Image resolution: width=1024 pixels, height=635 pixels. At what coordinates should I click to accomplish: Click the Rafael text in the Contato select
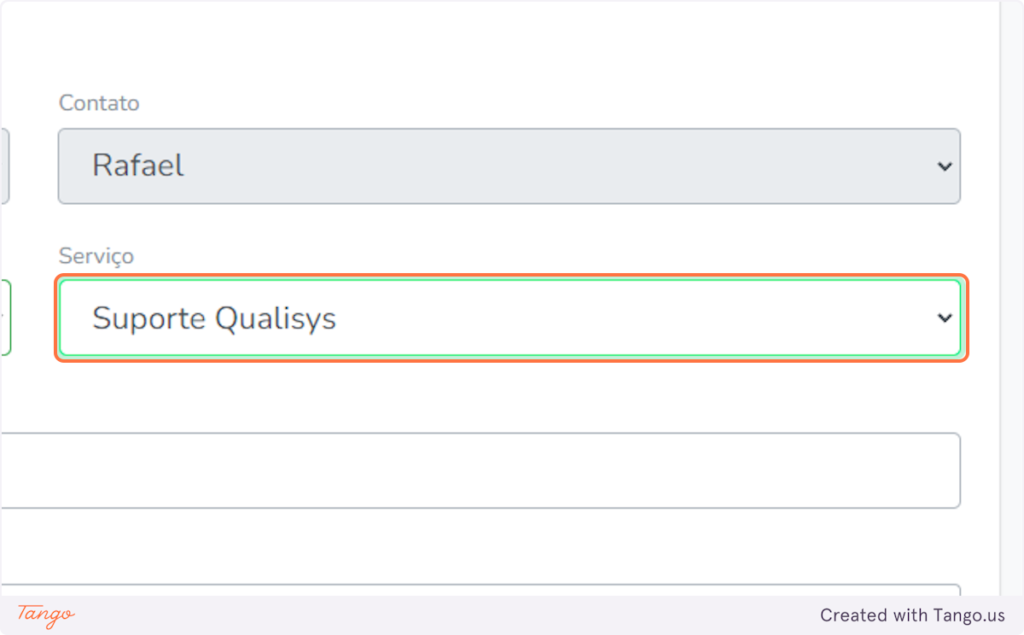click(138, 165)
